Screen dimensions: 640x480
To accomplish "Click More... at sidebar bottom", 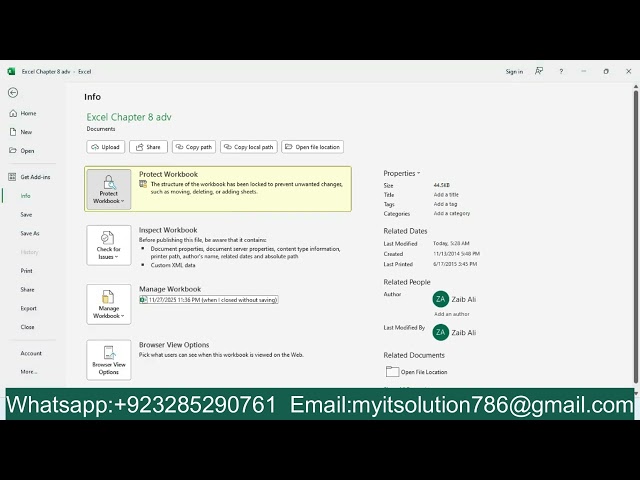I will pos(29,371).
